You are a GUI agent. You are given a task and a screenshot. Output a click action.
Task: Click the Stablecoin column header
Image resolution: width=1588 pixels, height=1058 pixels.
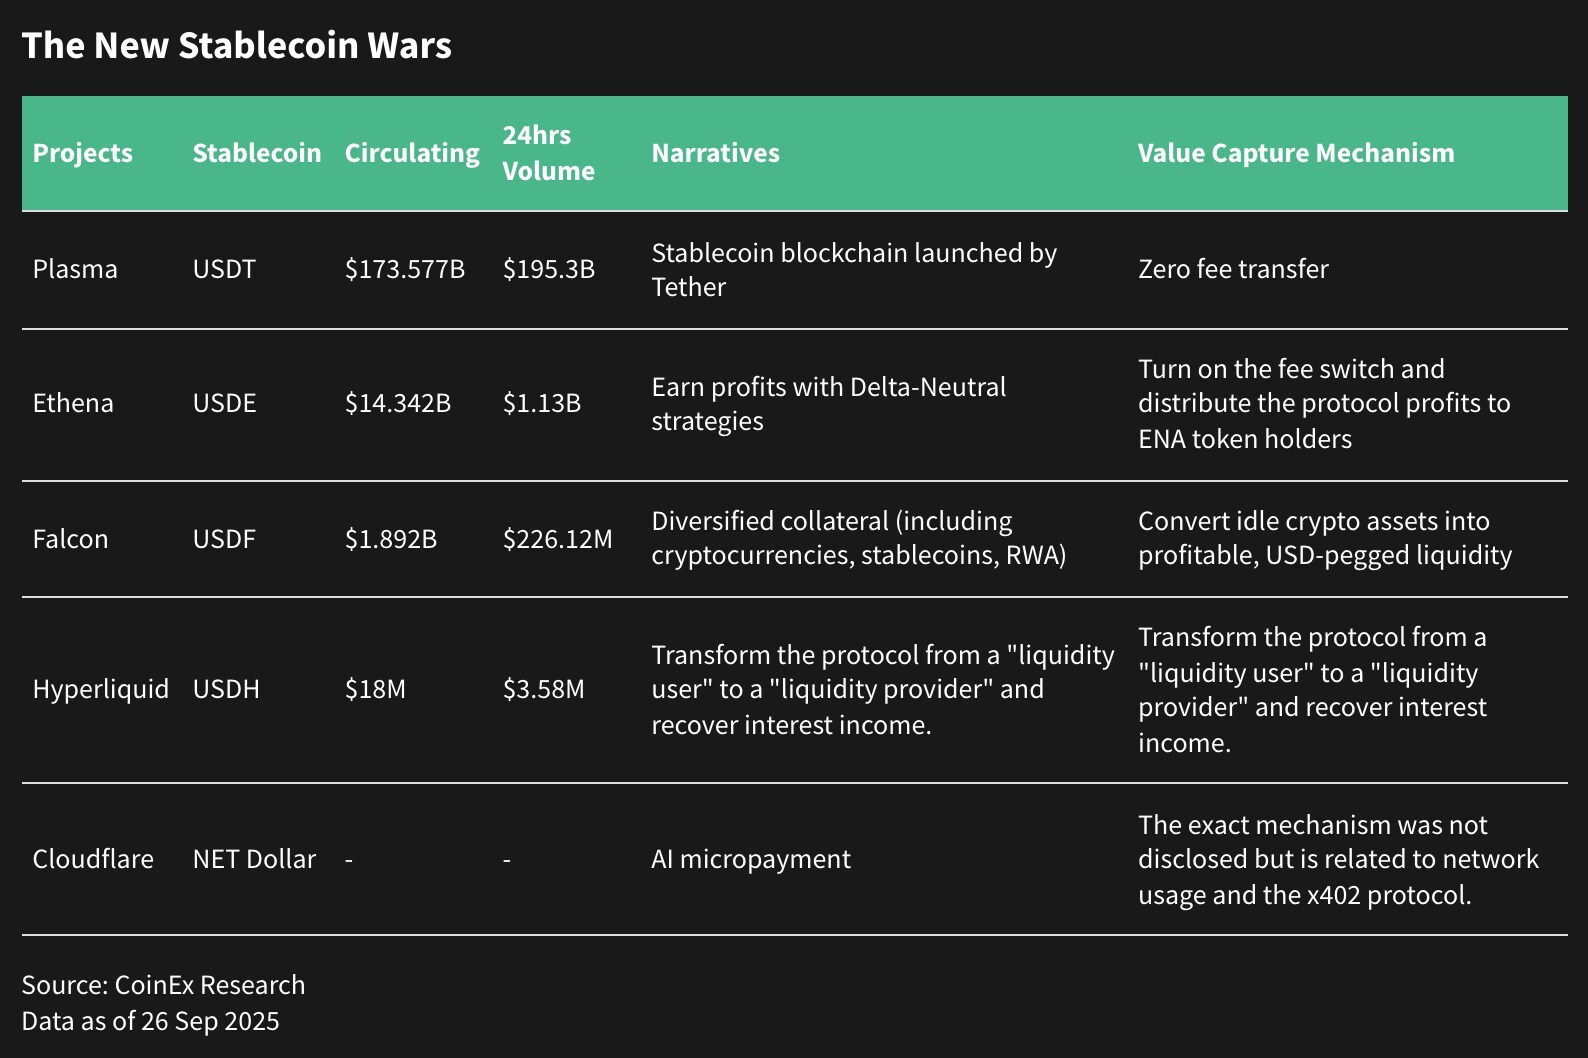tap(256, 153)
